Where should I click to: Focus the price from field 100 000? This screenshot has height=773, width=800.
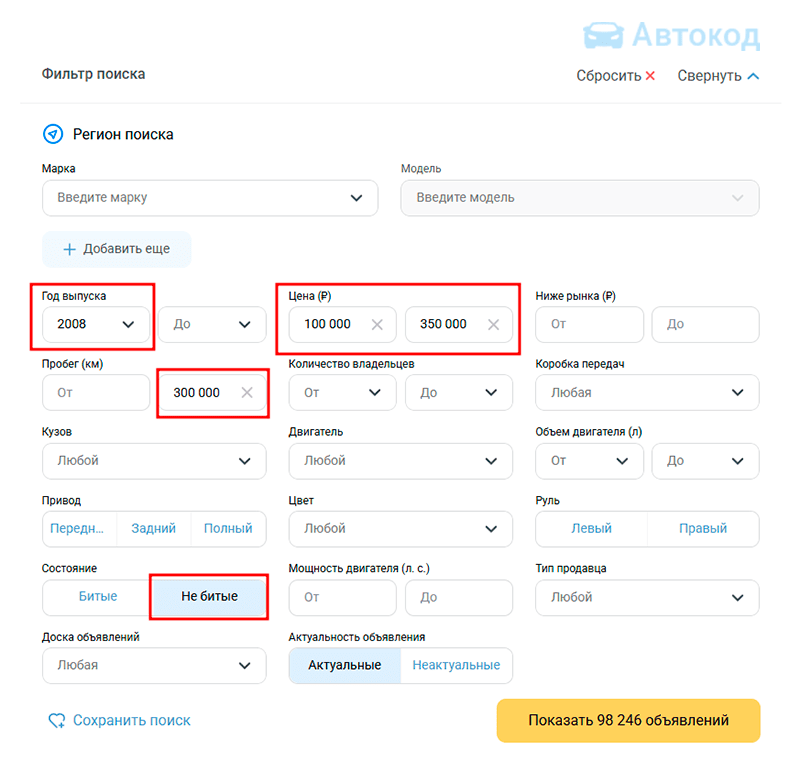click(342, 325)
